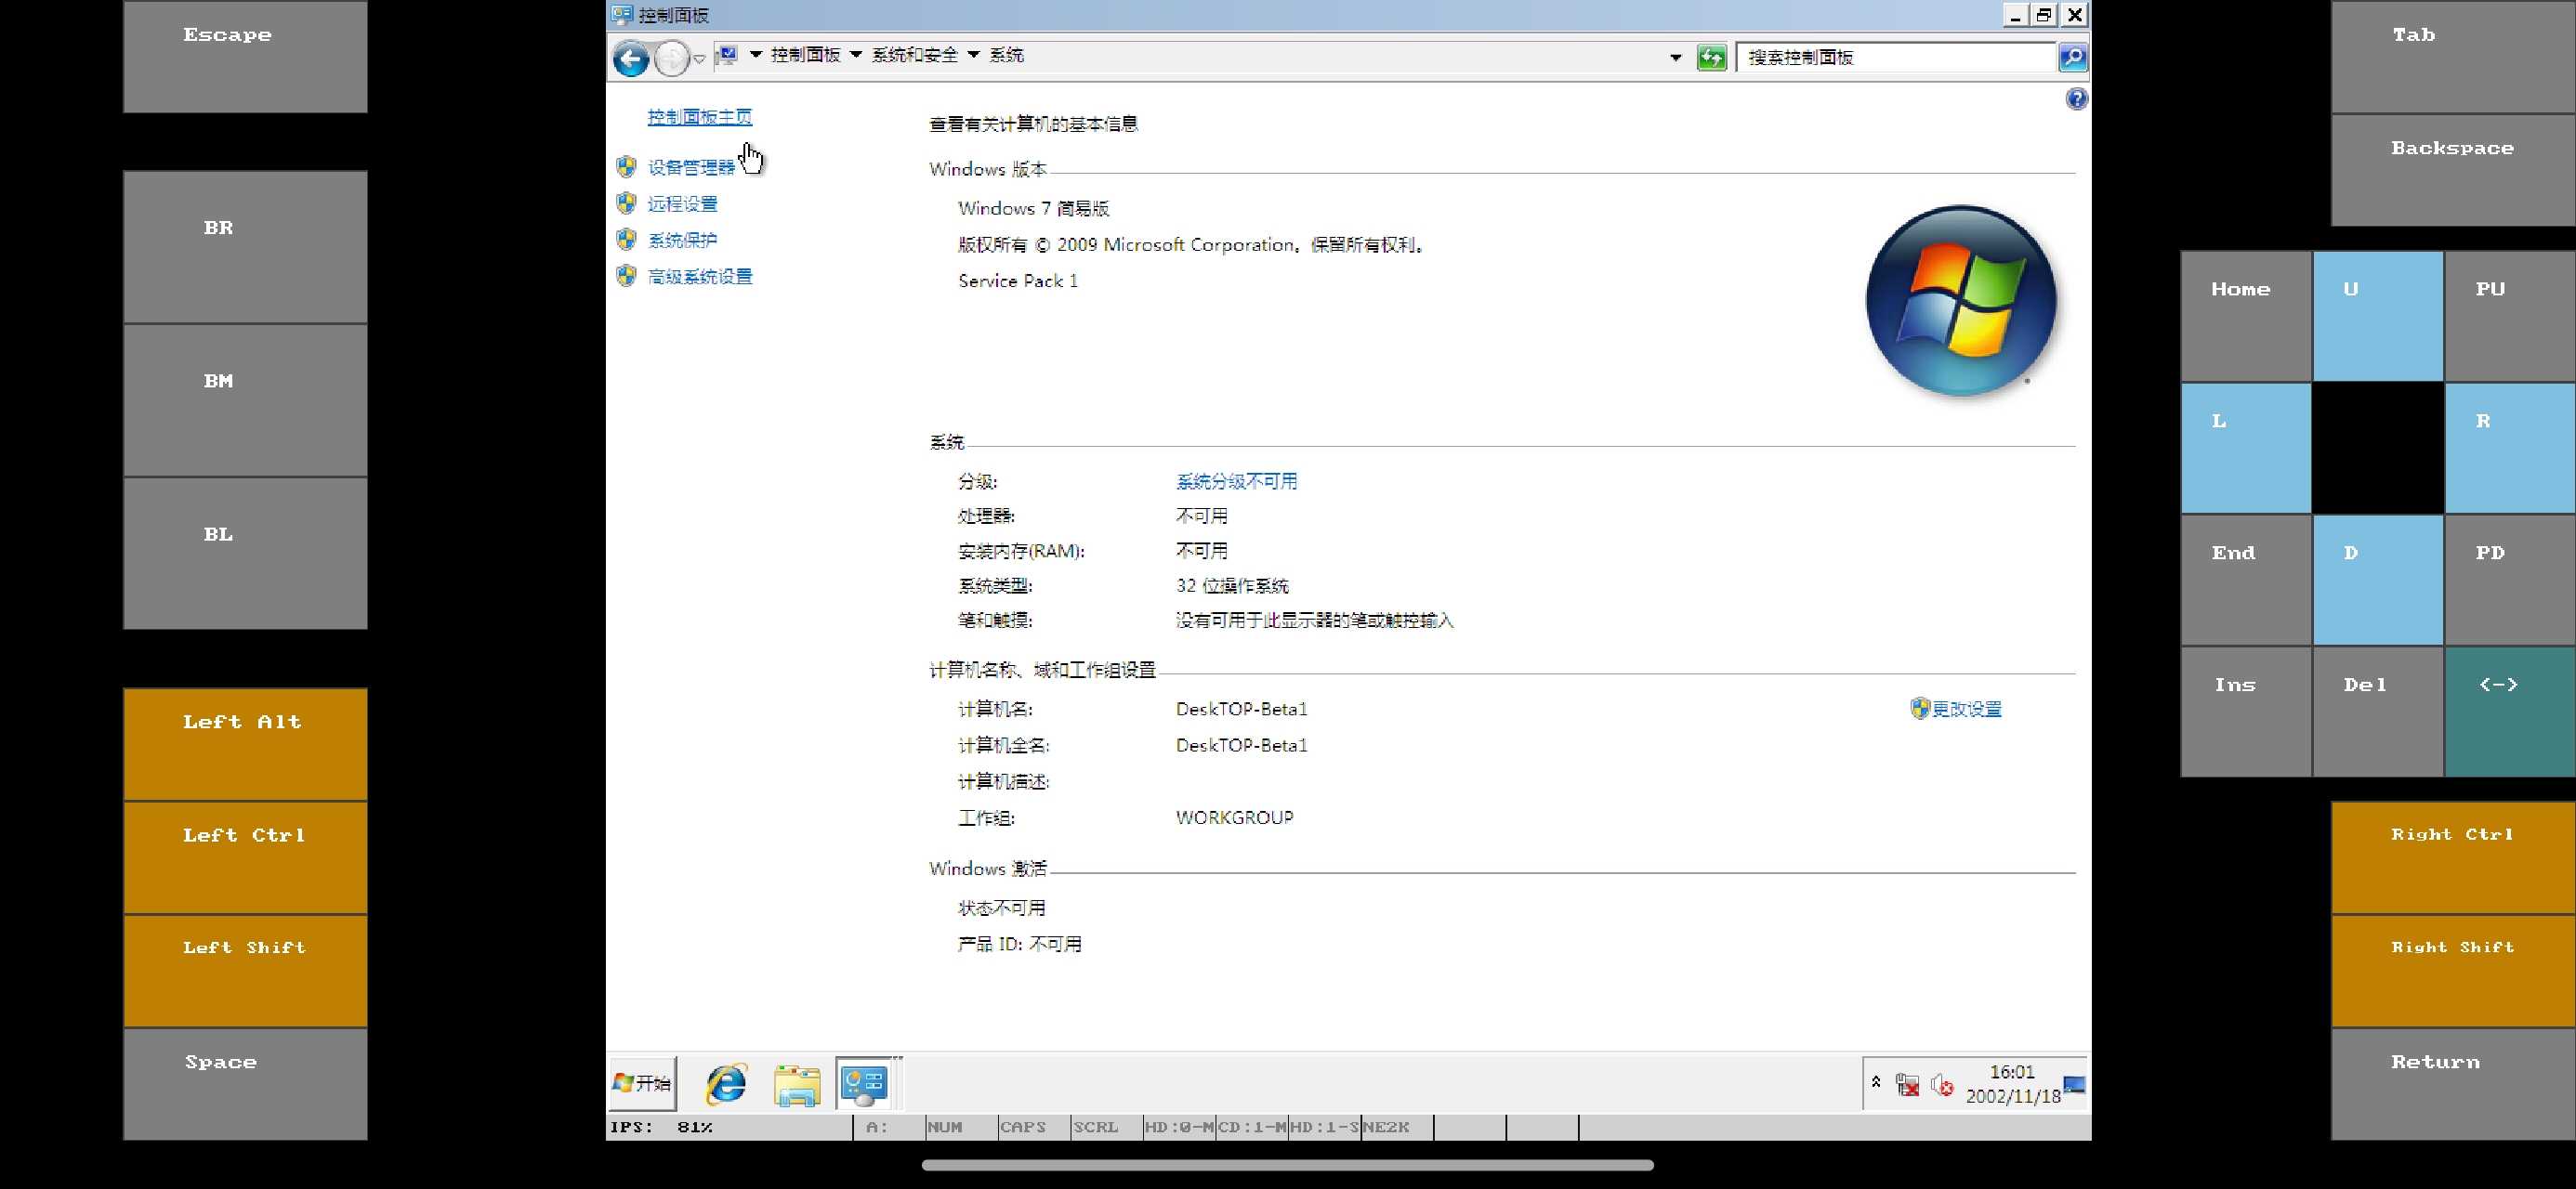Show hidden tray icons arrow
The image size is (2576, 1189).
1876,1083
